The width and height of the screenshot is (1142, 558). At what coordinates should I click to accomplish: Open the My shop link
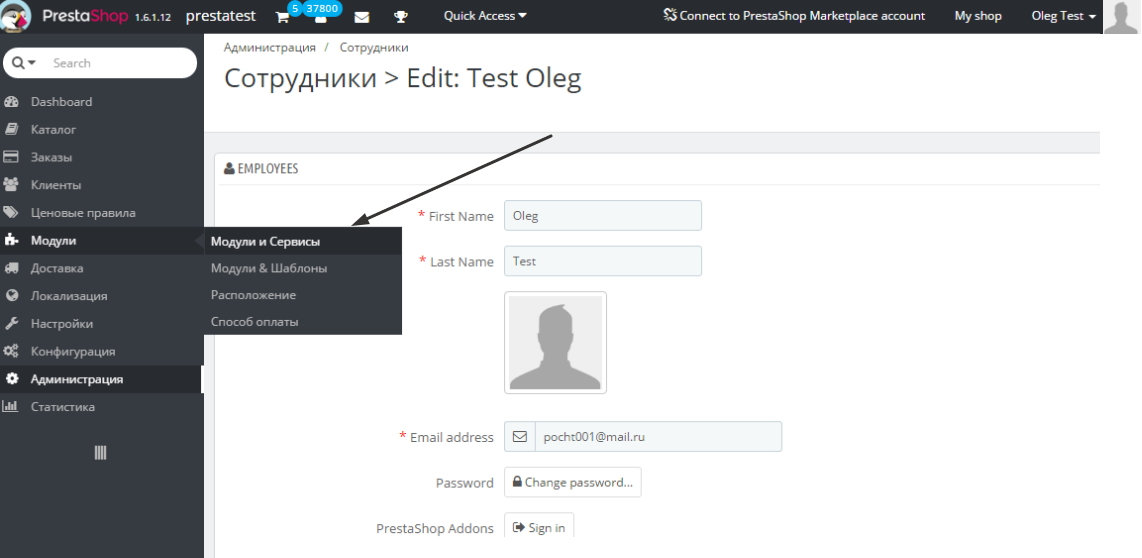(978, 16)
